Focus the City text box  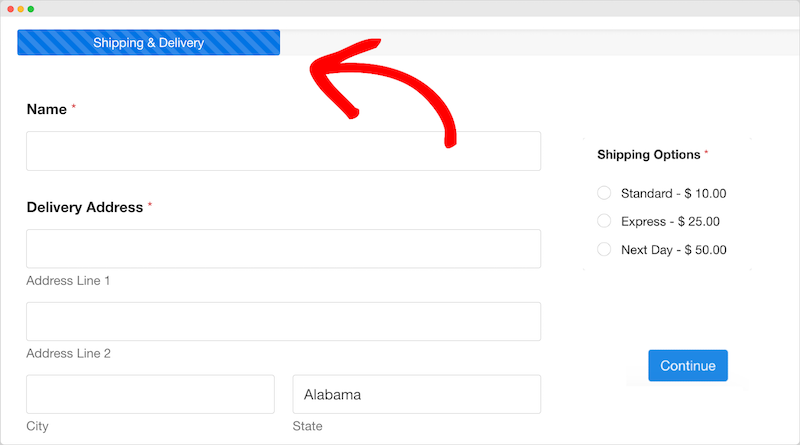pyautogui.click(x=150, y=394)
